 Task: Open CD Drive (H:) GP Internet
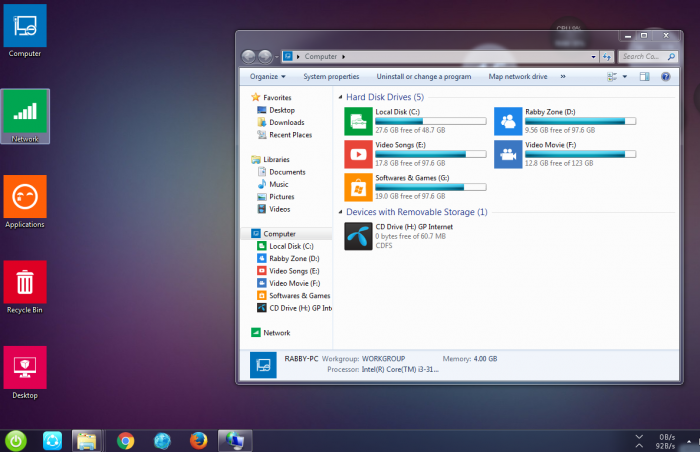[358, 235]
